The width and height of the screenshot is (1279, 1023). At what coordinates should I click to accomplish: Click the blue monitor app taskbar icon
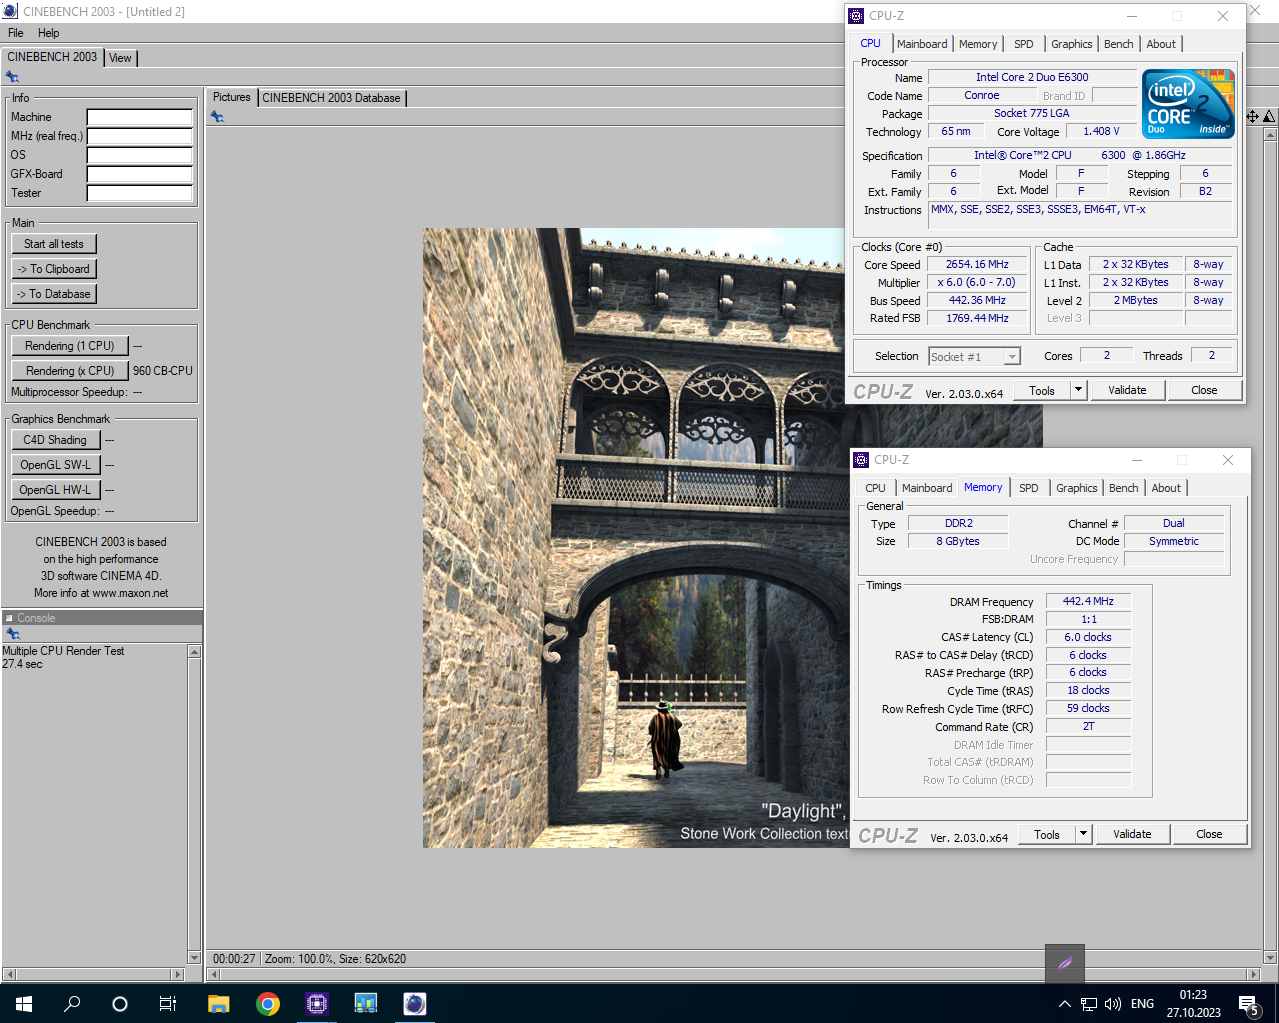[x=366, y=1003]
